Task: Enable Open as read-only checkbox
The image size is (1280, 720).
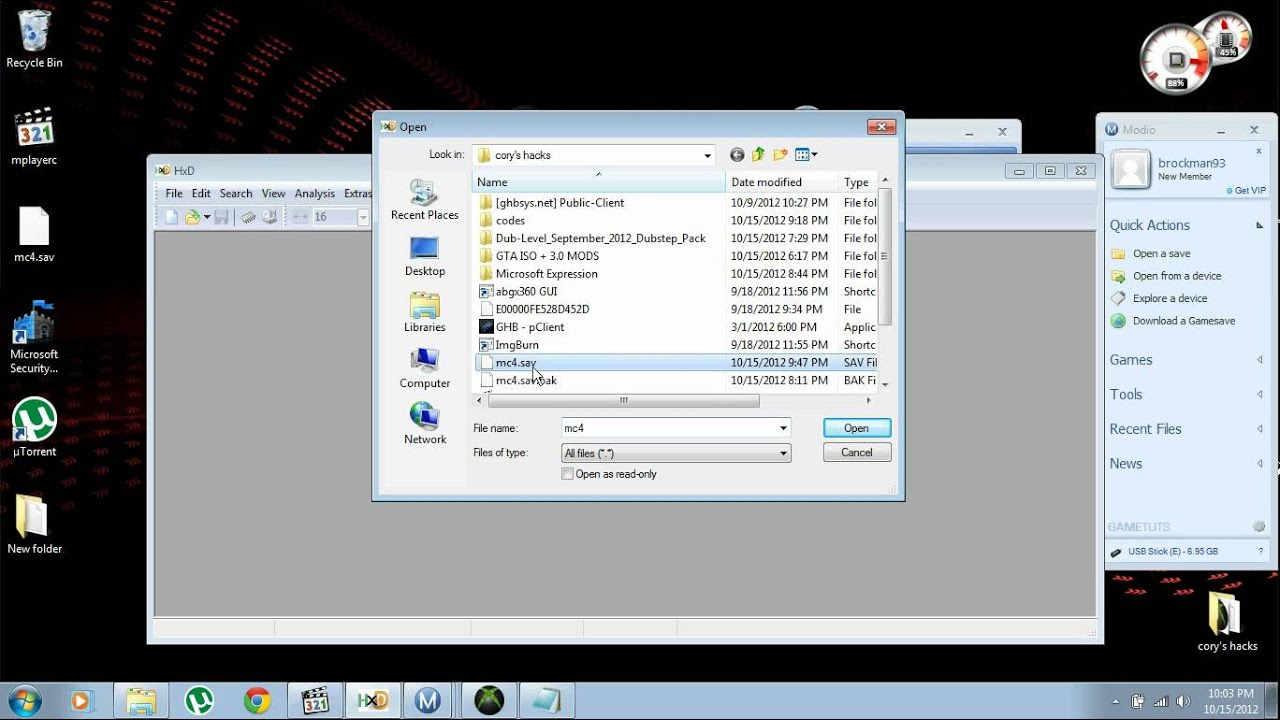Action: pos(568,474)
